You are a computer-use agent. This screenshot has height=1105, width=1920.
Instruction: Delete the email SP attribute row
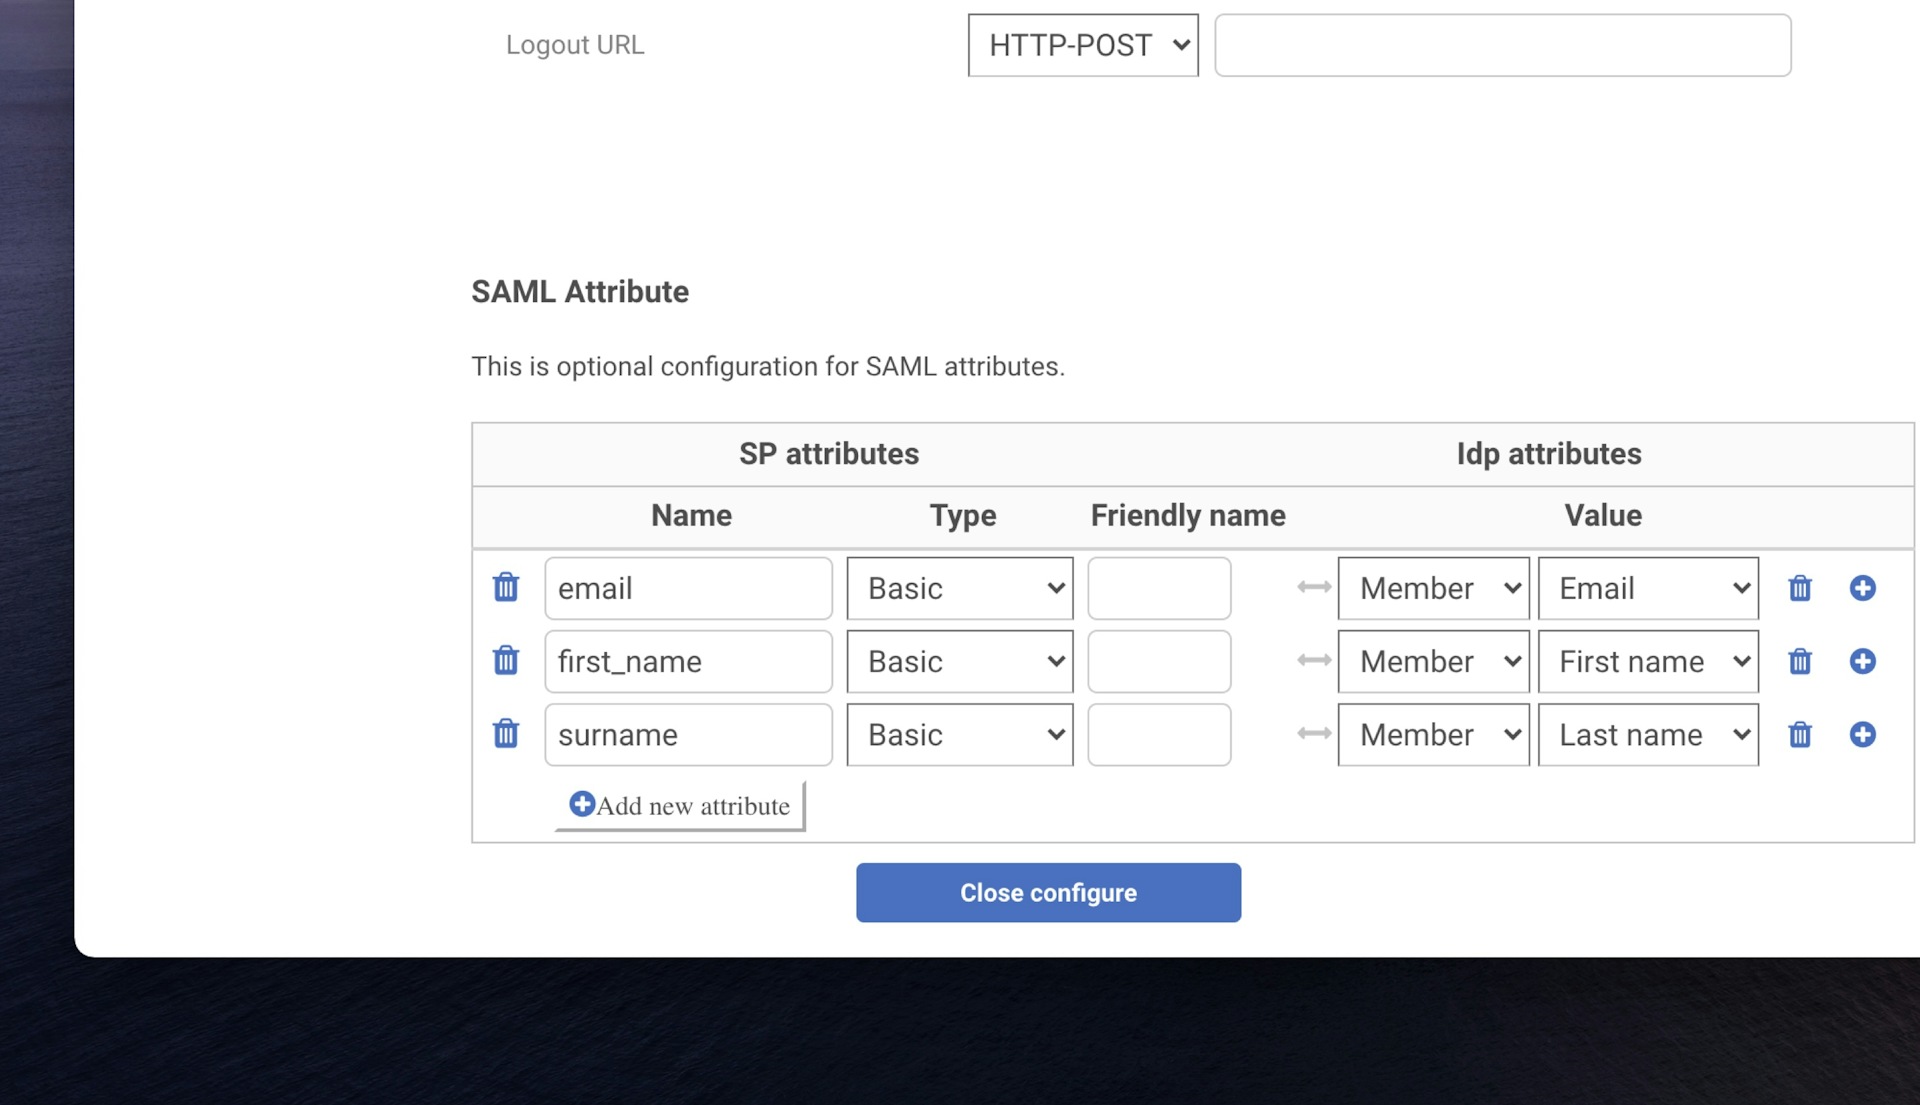click(506, 588)
